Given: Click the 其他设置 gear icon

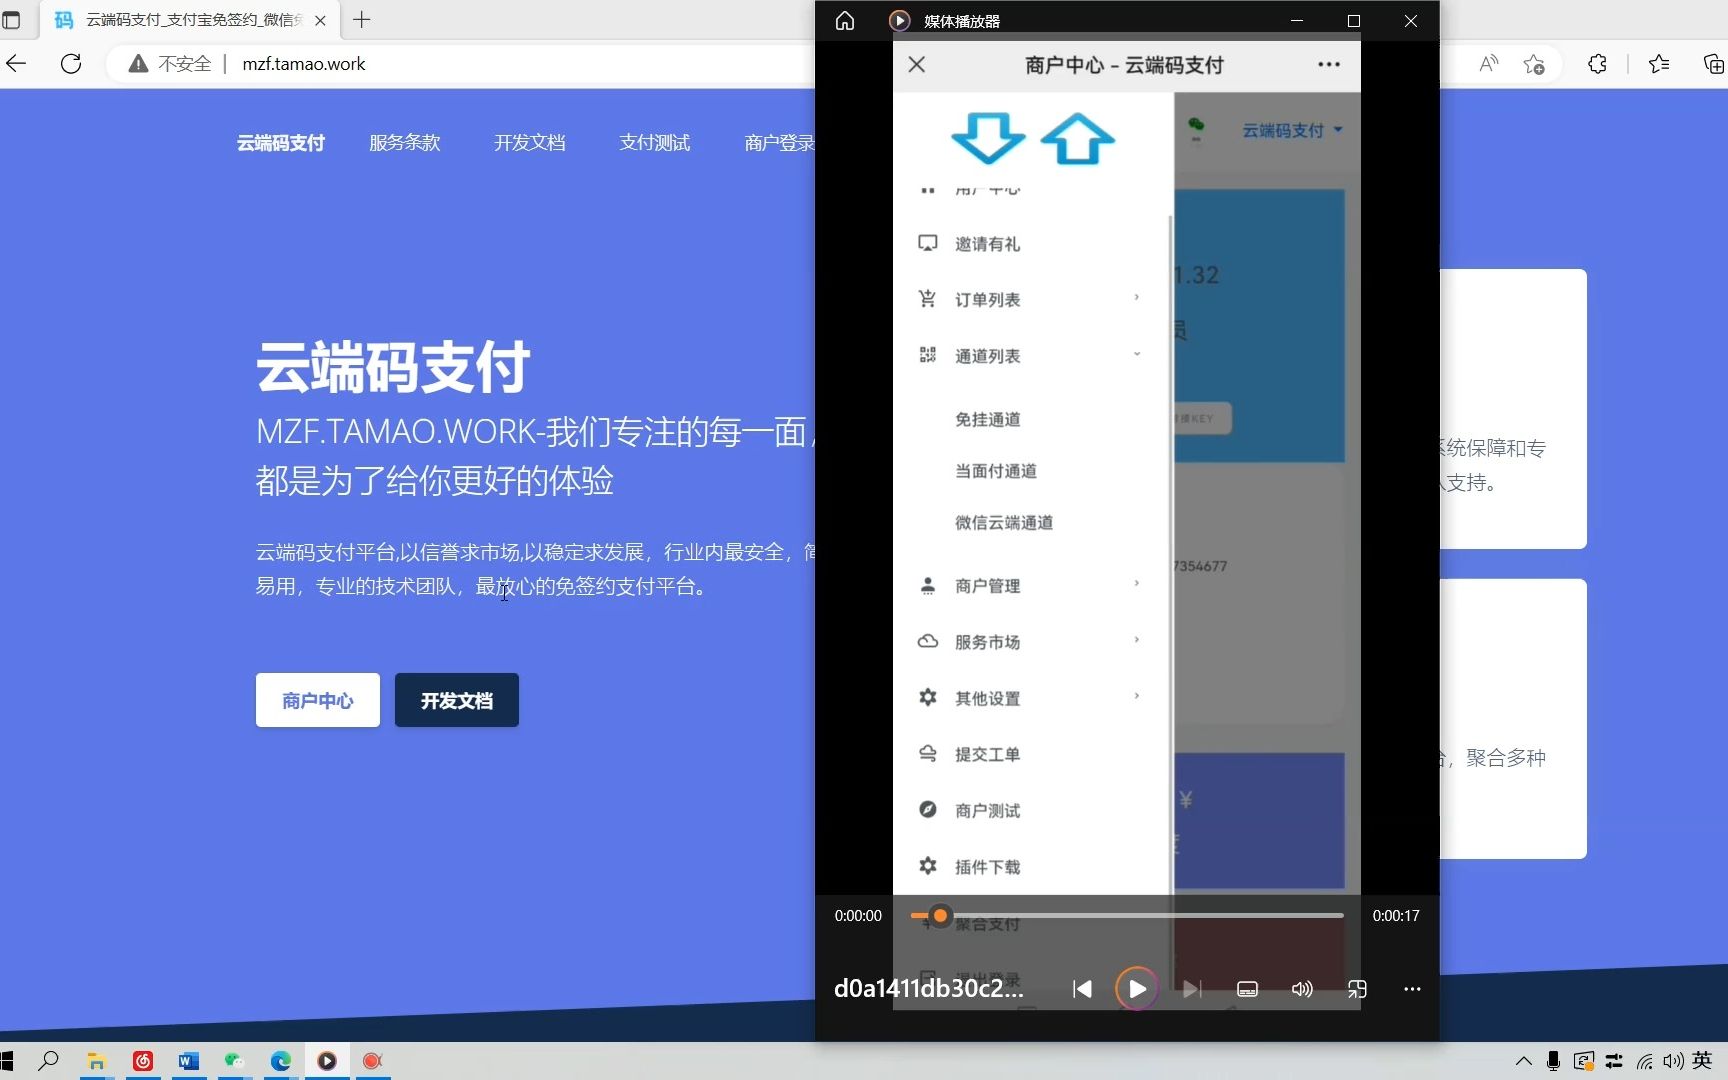Looking at the screenshot, I should [928, 697].
